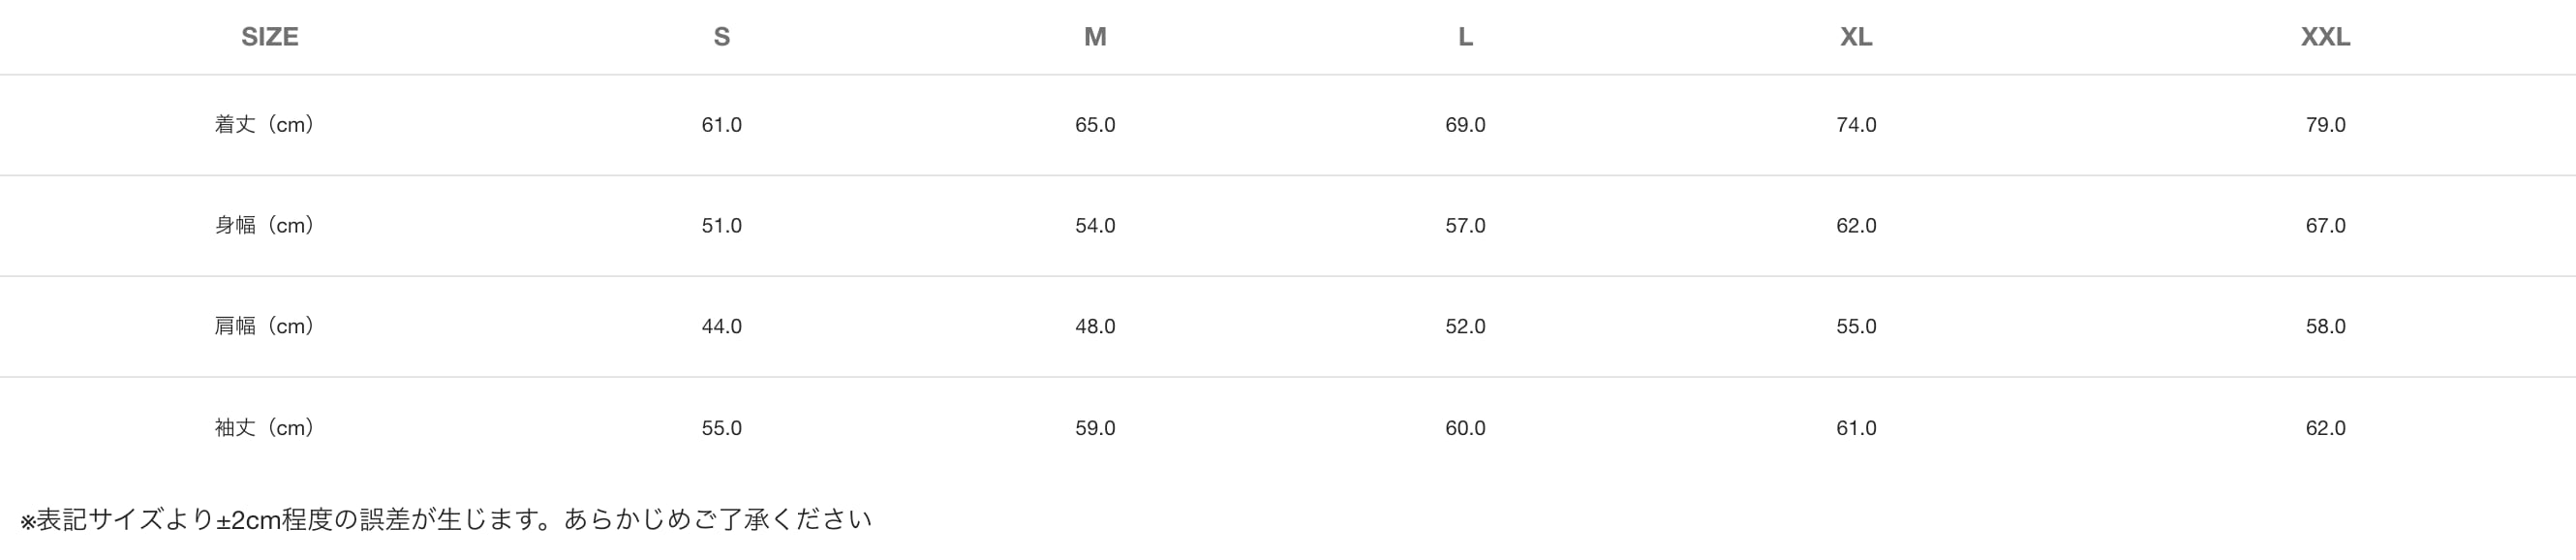Select the L size column header
2576x560 pixels.
click(x=1465, y=37)
